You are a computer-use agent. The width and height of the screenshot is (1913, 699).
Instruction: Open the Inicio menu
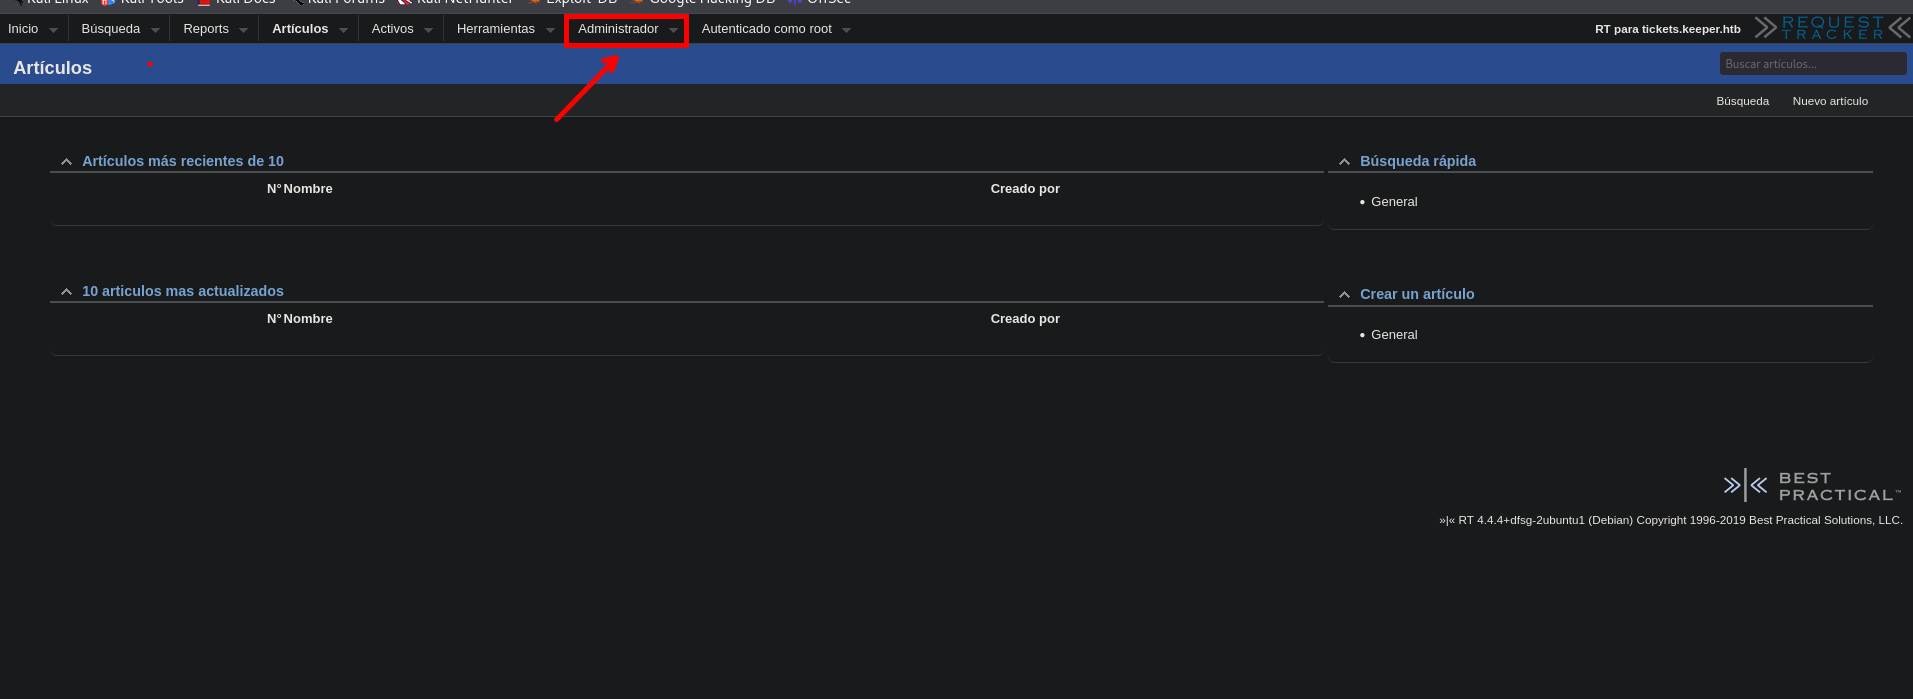click(23, 29)
